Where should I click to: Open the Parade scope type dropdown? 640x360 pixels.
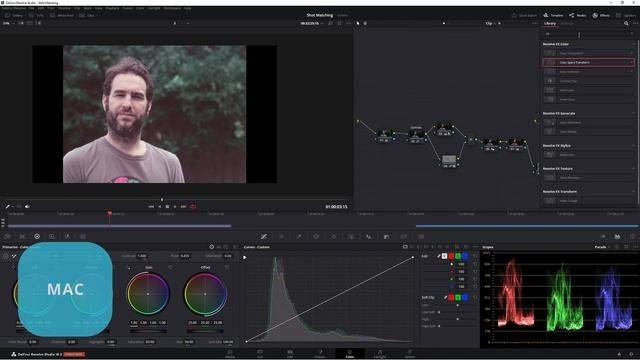point(602,247)
